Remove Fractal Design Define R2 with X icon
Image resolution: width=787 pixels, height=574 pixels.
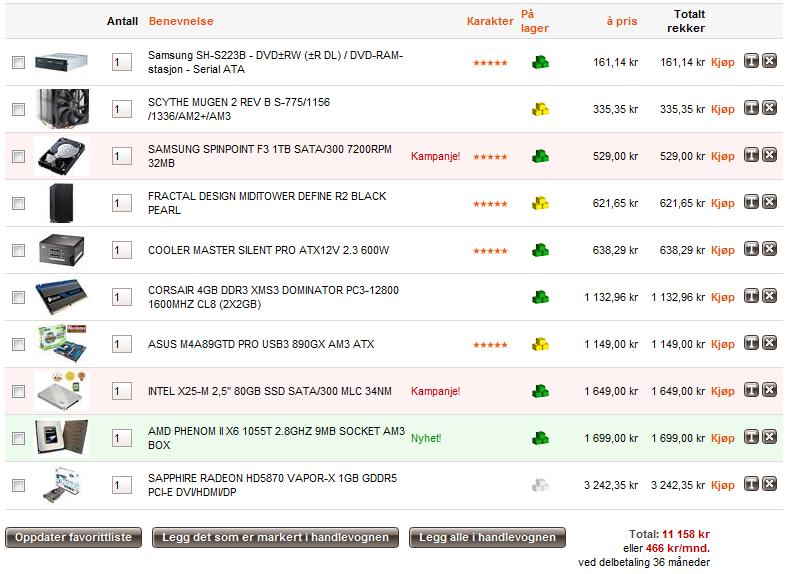point(769,202)
